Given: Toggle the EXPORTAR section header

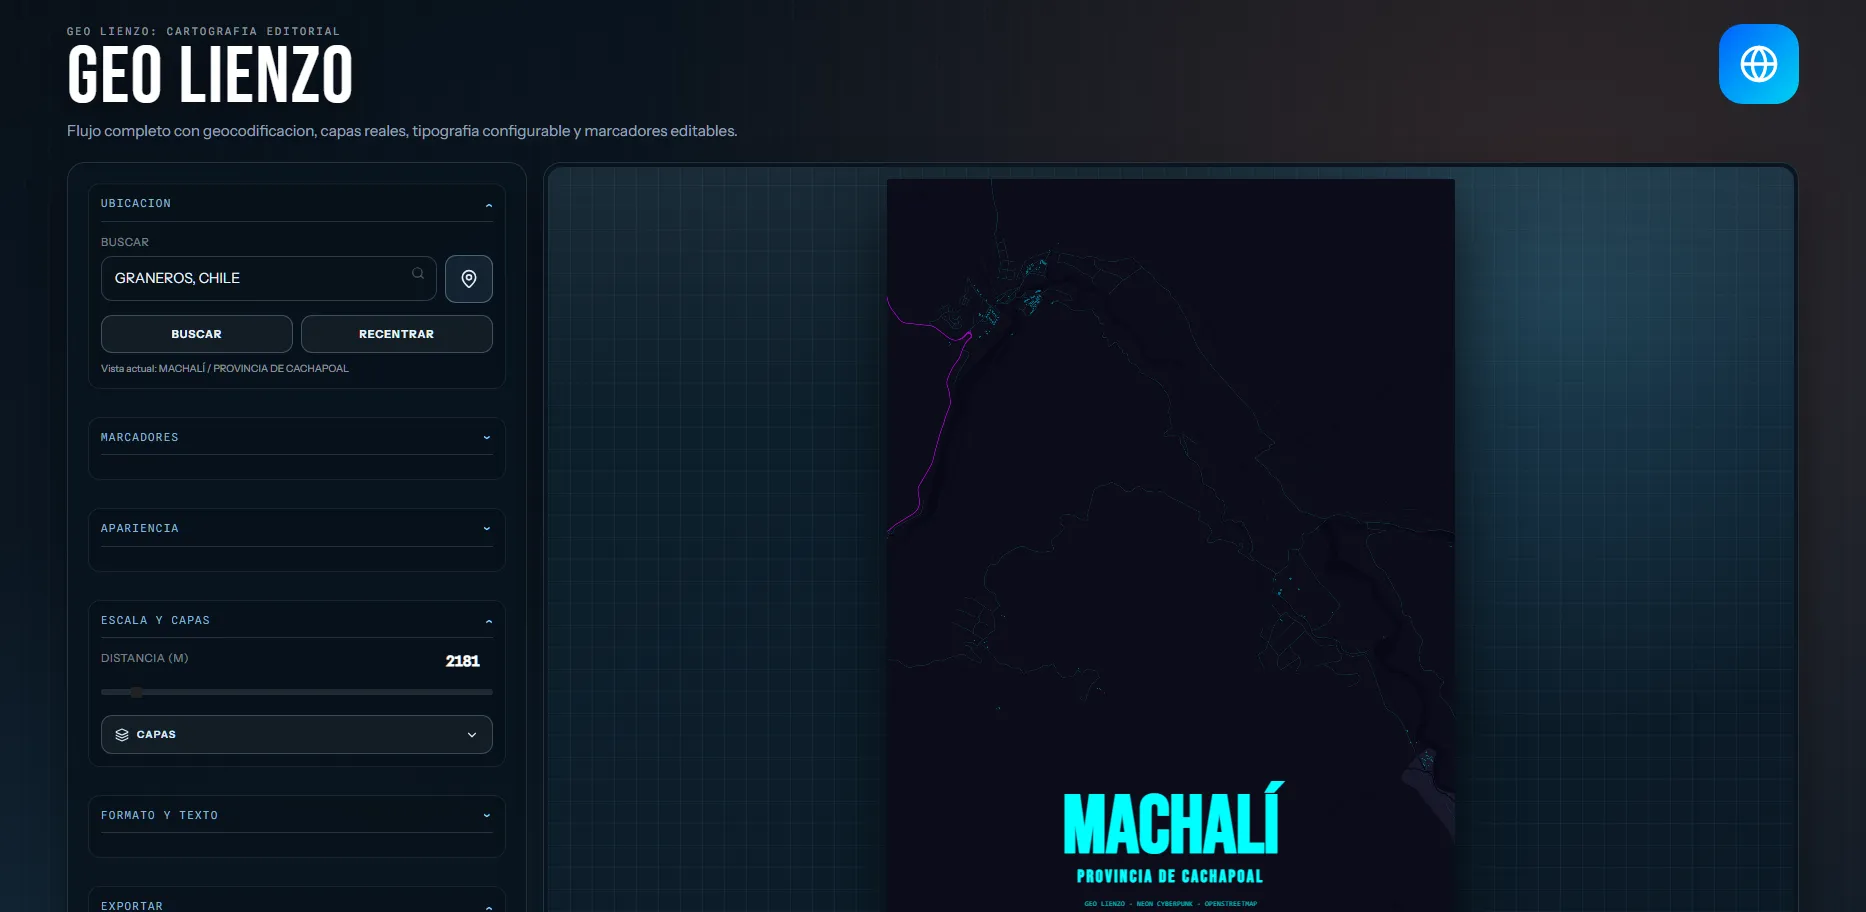Looking at the screenshot, I should pyautogui.click(x=488, y=906).
